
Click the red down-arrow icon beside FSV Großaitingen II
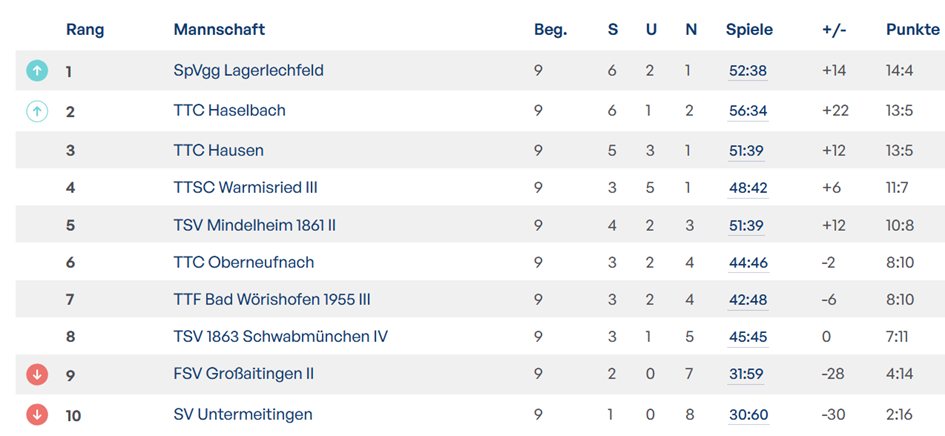click(x=36, y=374)
